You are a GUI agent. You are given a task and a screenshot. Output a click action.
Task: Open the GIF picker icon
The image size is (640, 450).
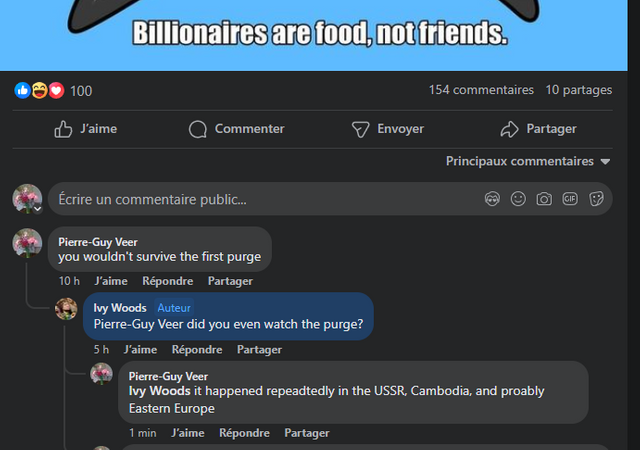(x=570, y=199)
